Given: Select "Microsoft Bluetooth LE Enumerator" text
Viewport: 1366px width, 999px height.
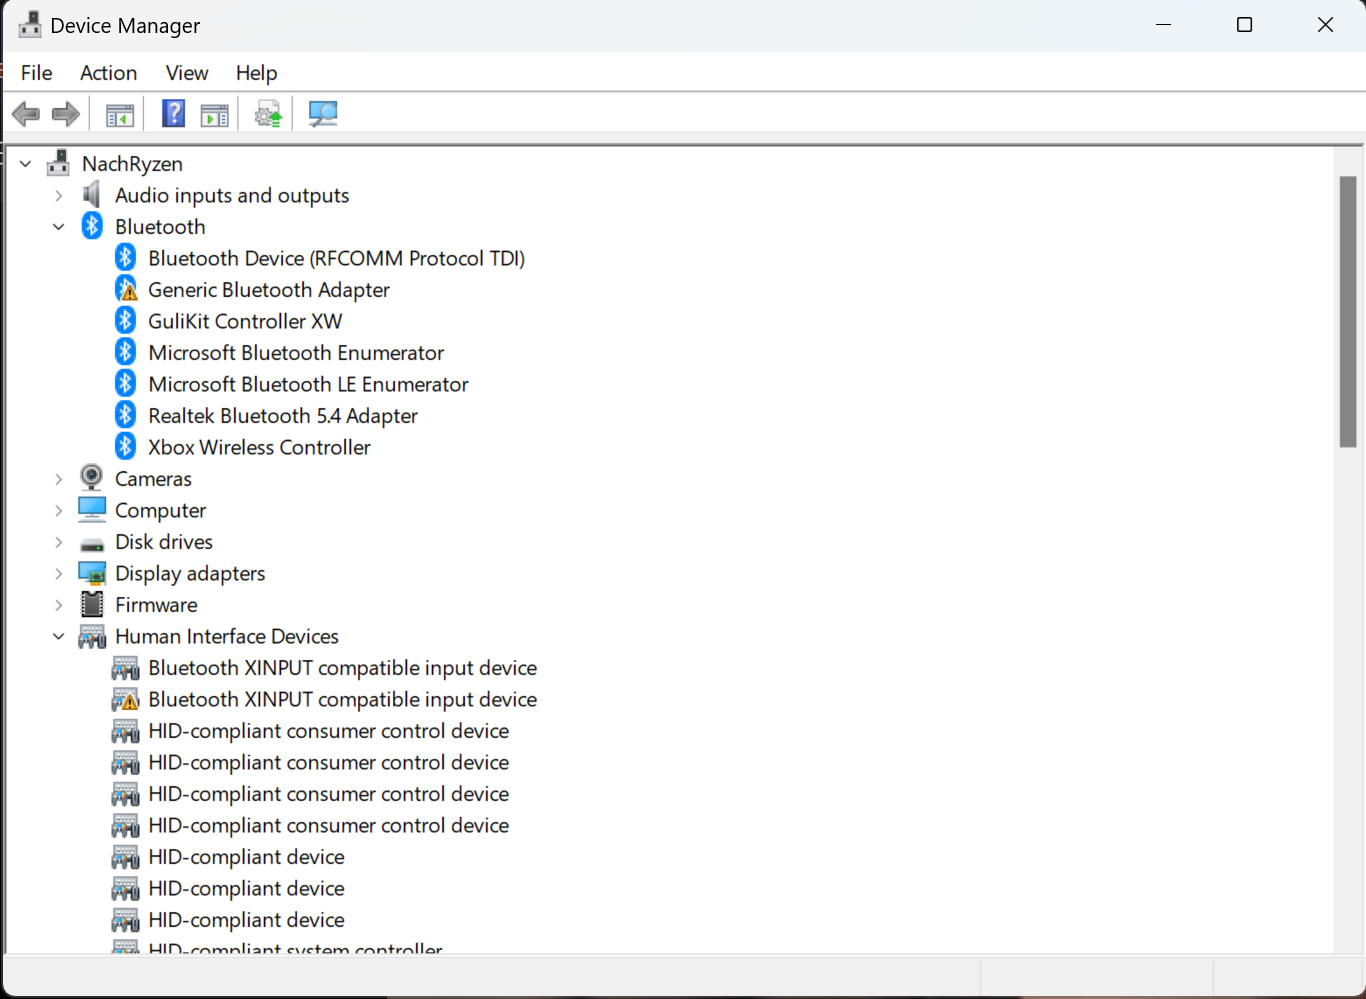Looking at the screenshot, I should [308, 384].
